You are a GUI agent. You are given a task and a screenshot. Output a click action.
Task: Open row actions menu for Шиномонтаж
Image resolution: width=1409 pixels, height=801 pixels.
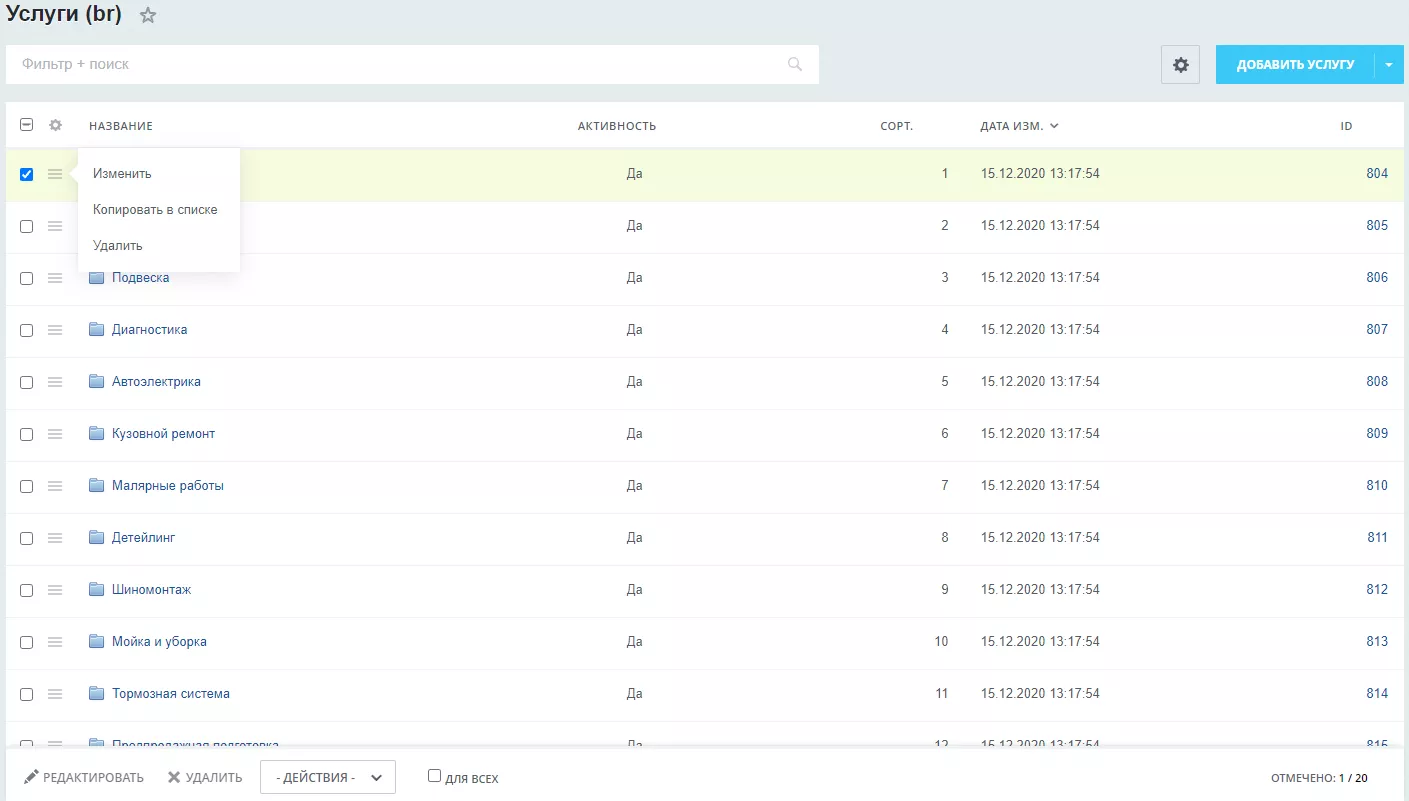point(55,590)
